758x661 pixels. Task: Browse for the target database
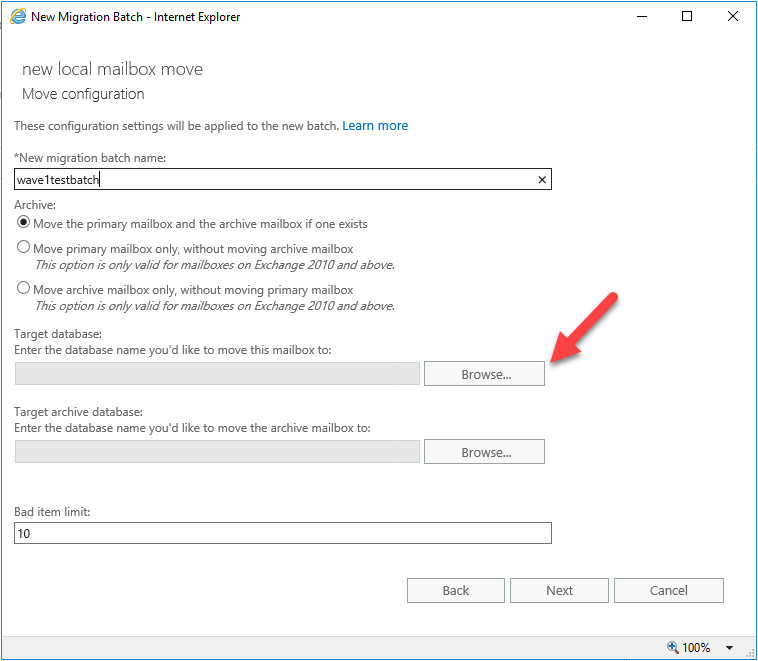click(484, 374)
